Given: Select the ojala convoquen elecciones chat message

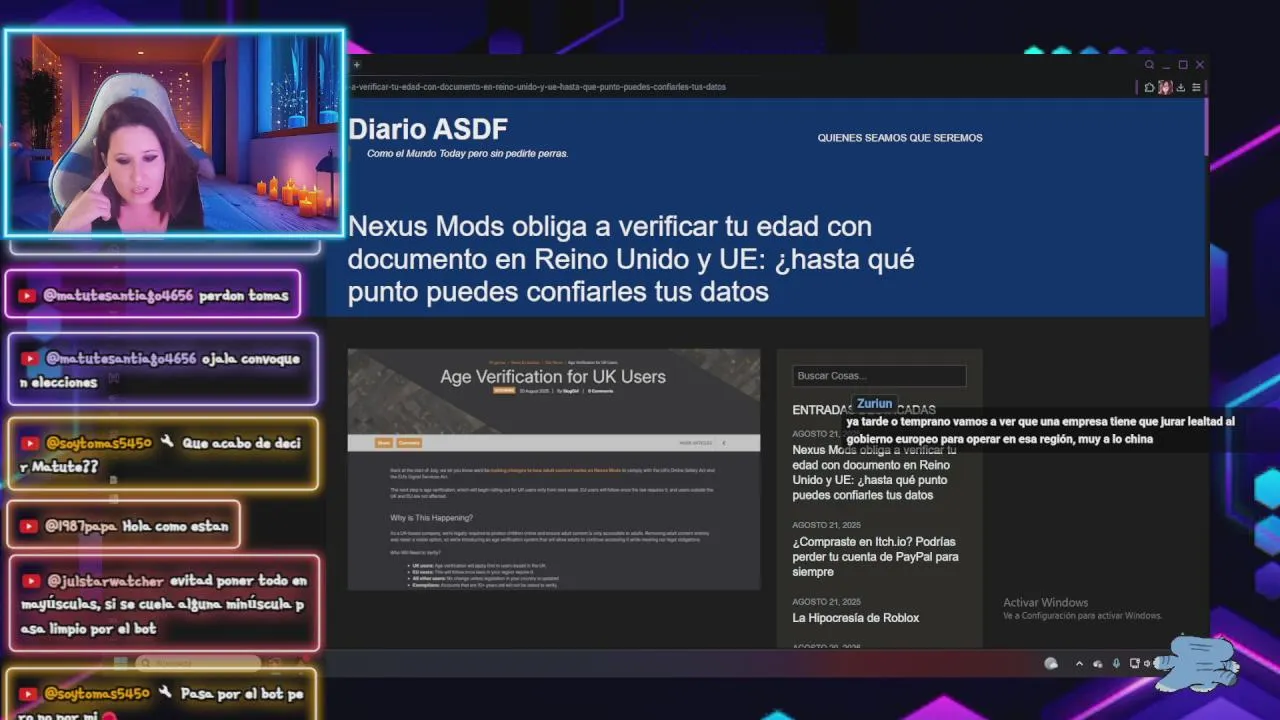Looking at the screenshot, I should [x=162, y=370].
